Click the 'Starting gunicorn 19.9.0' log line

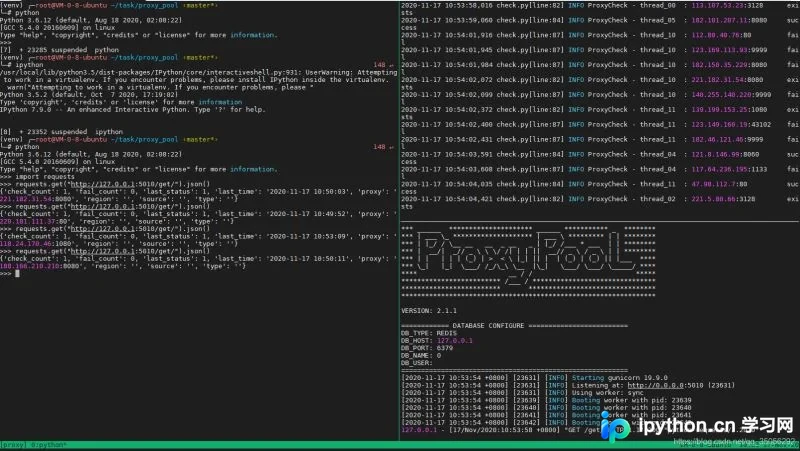pos(534,378)
